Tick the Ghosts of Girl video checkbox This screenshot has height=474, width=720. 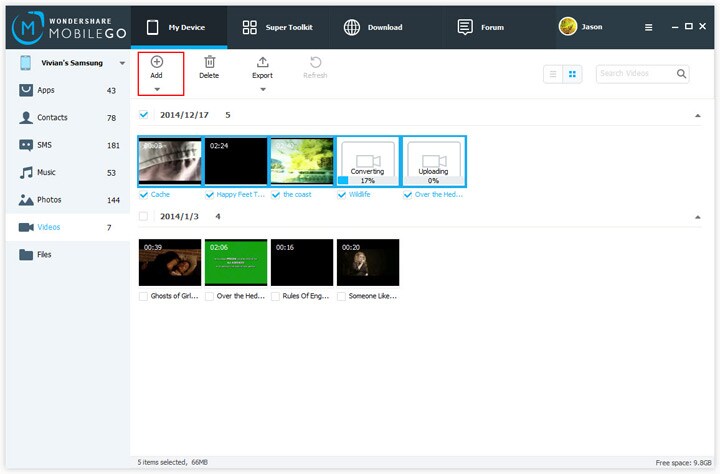click(144, 296)
